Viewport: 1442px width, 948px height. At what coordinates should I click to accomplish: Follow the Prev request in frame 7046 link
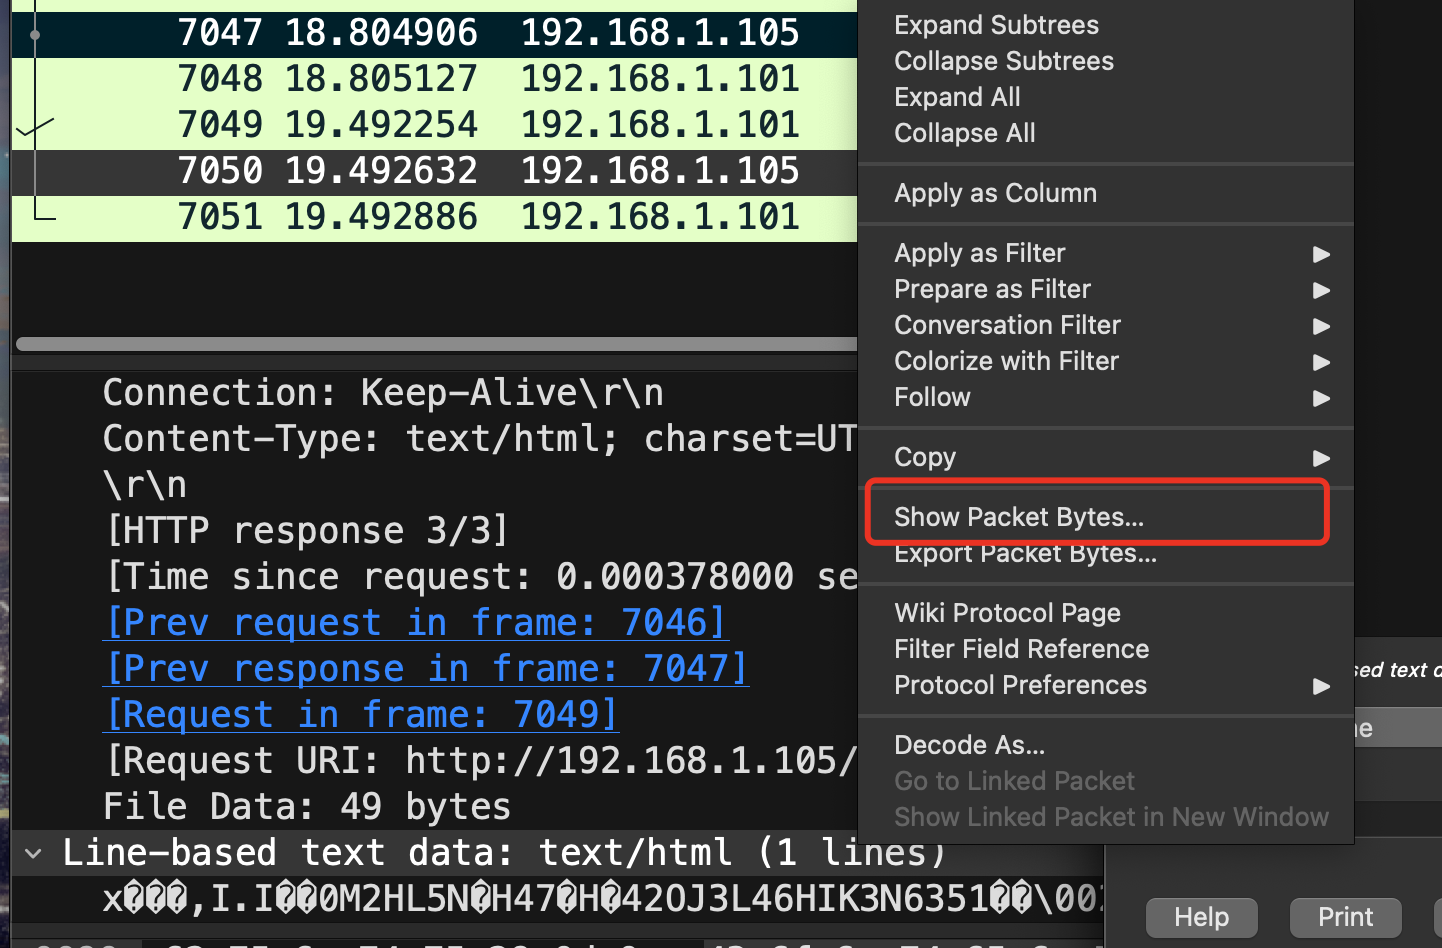click(415, 623)
